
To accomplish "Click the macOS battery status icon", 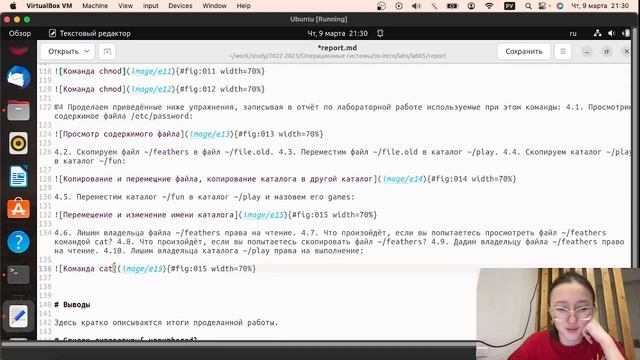I will point(452,6).
